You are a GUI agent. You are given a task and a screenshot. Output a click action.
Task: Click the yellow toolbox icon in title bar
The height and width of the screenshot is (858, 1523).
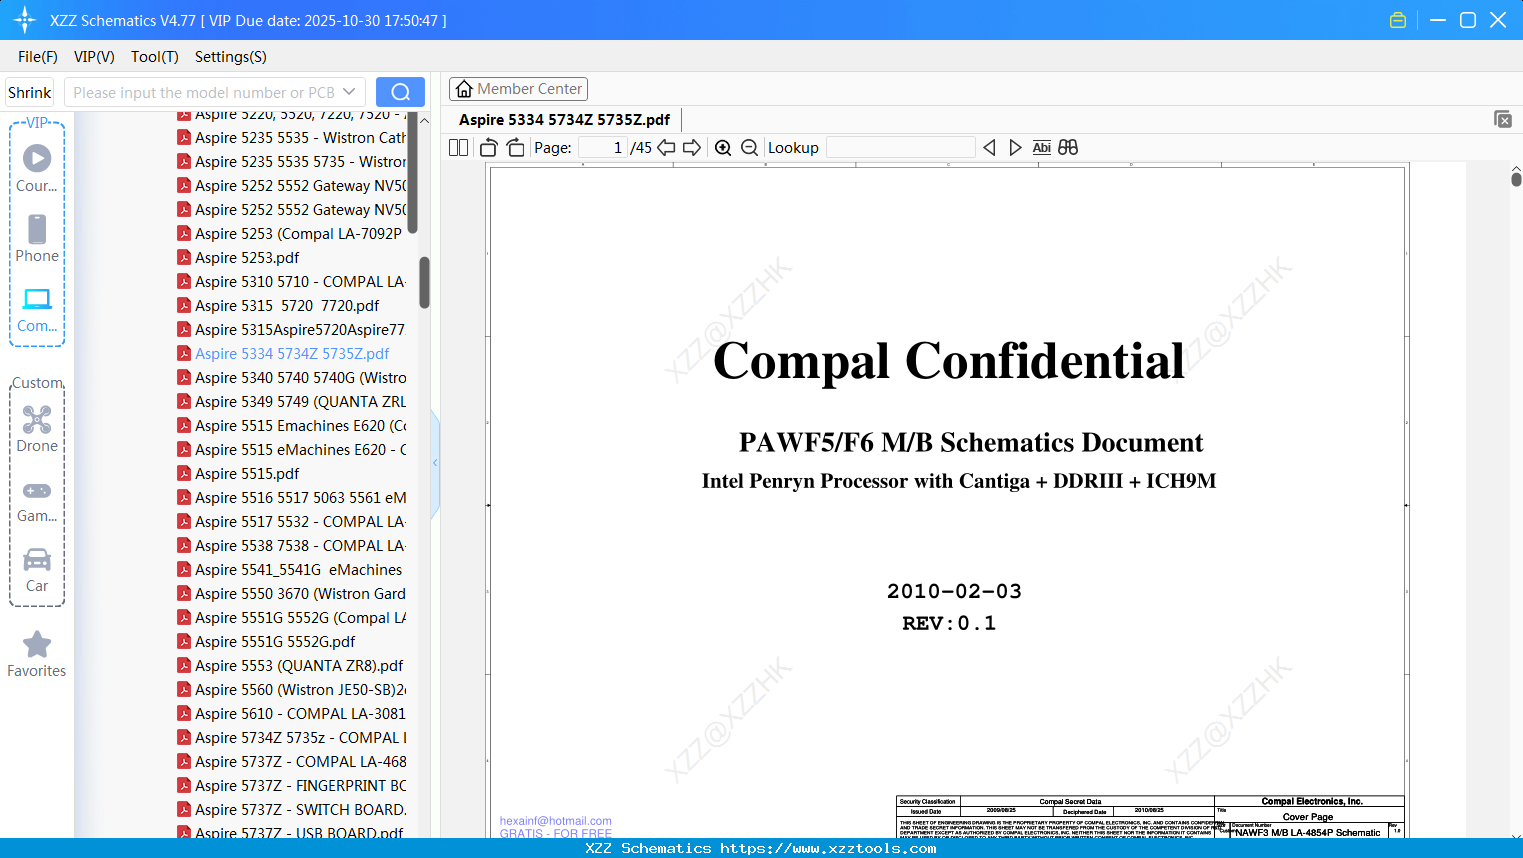coord(1398,20)
